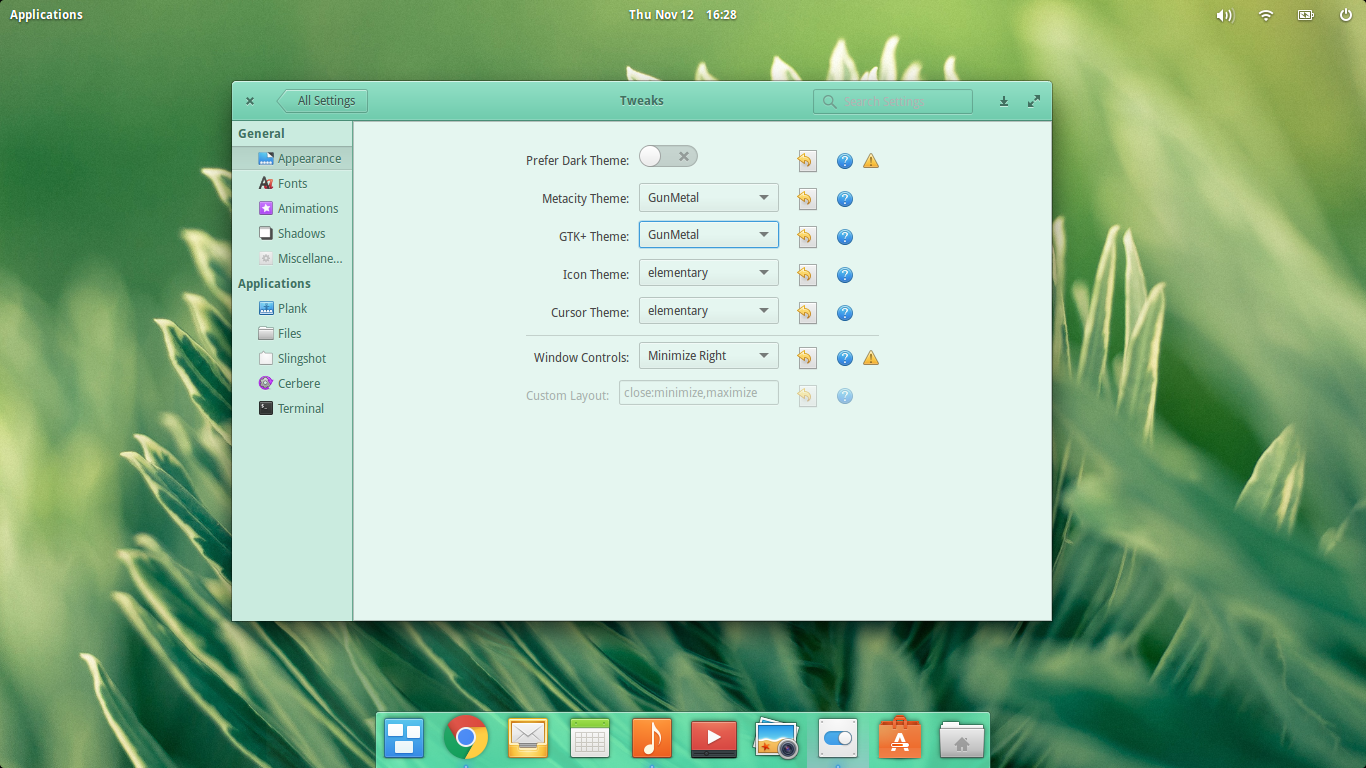Open AppCenter from the dock
This screenshot has width=1366, height=768.
click(899, 738)
